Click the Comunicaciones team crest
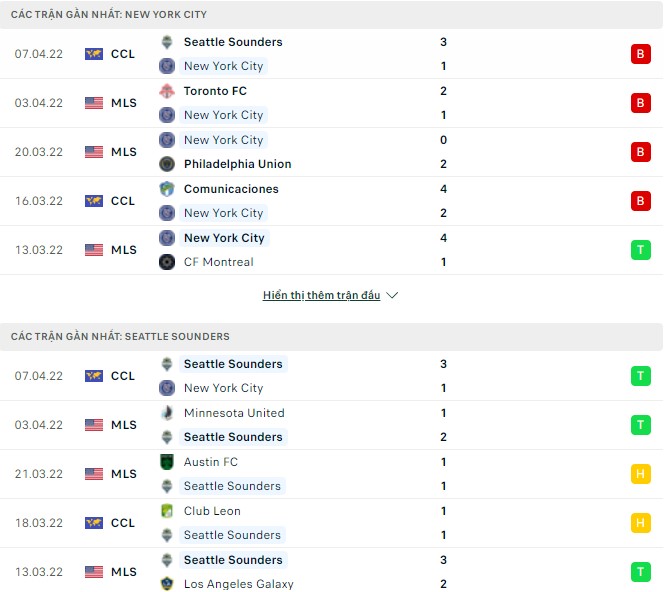The width and height of the screenshot is (670, 592). (167, 189)
